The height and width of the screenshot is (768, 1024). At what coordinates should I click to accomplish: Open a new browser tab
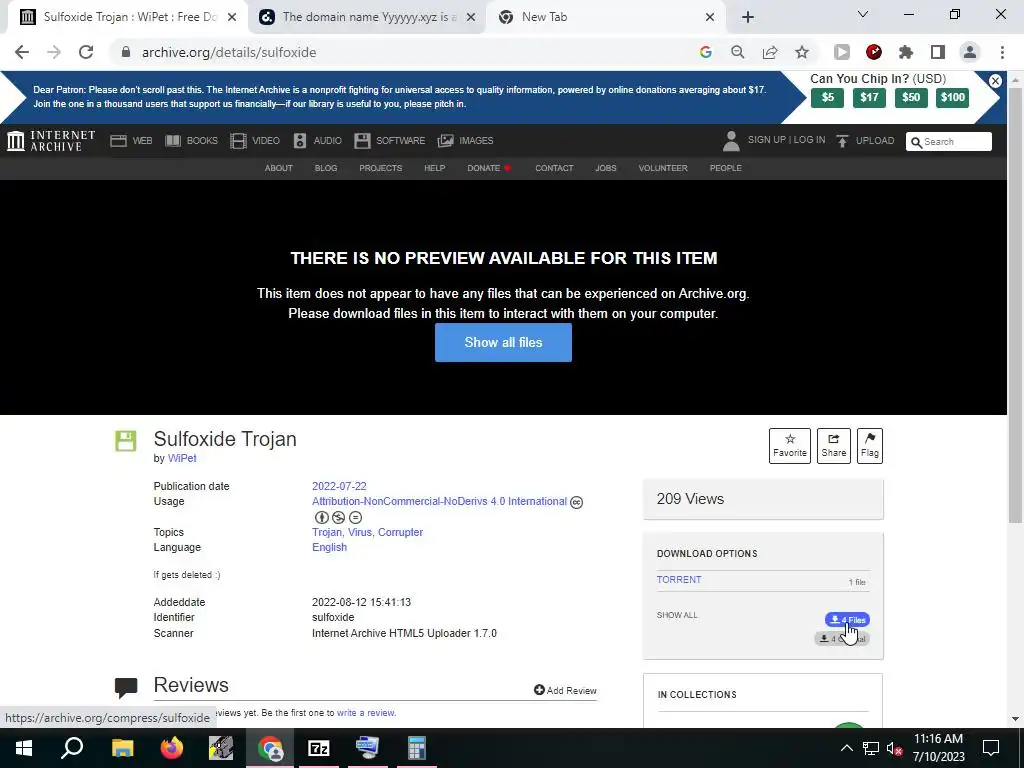click(748, 17)
